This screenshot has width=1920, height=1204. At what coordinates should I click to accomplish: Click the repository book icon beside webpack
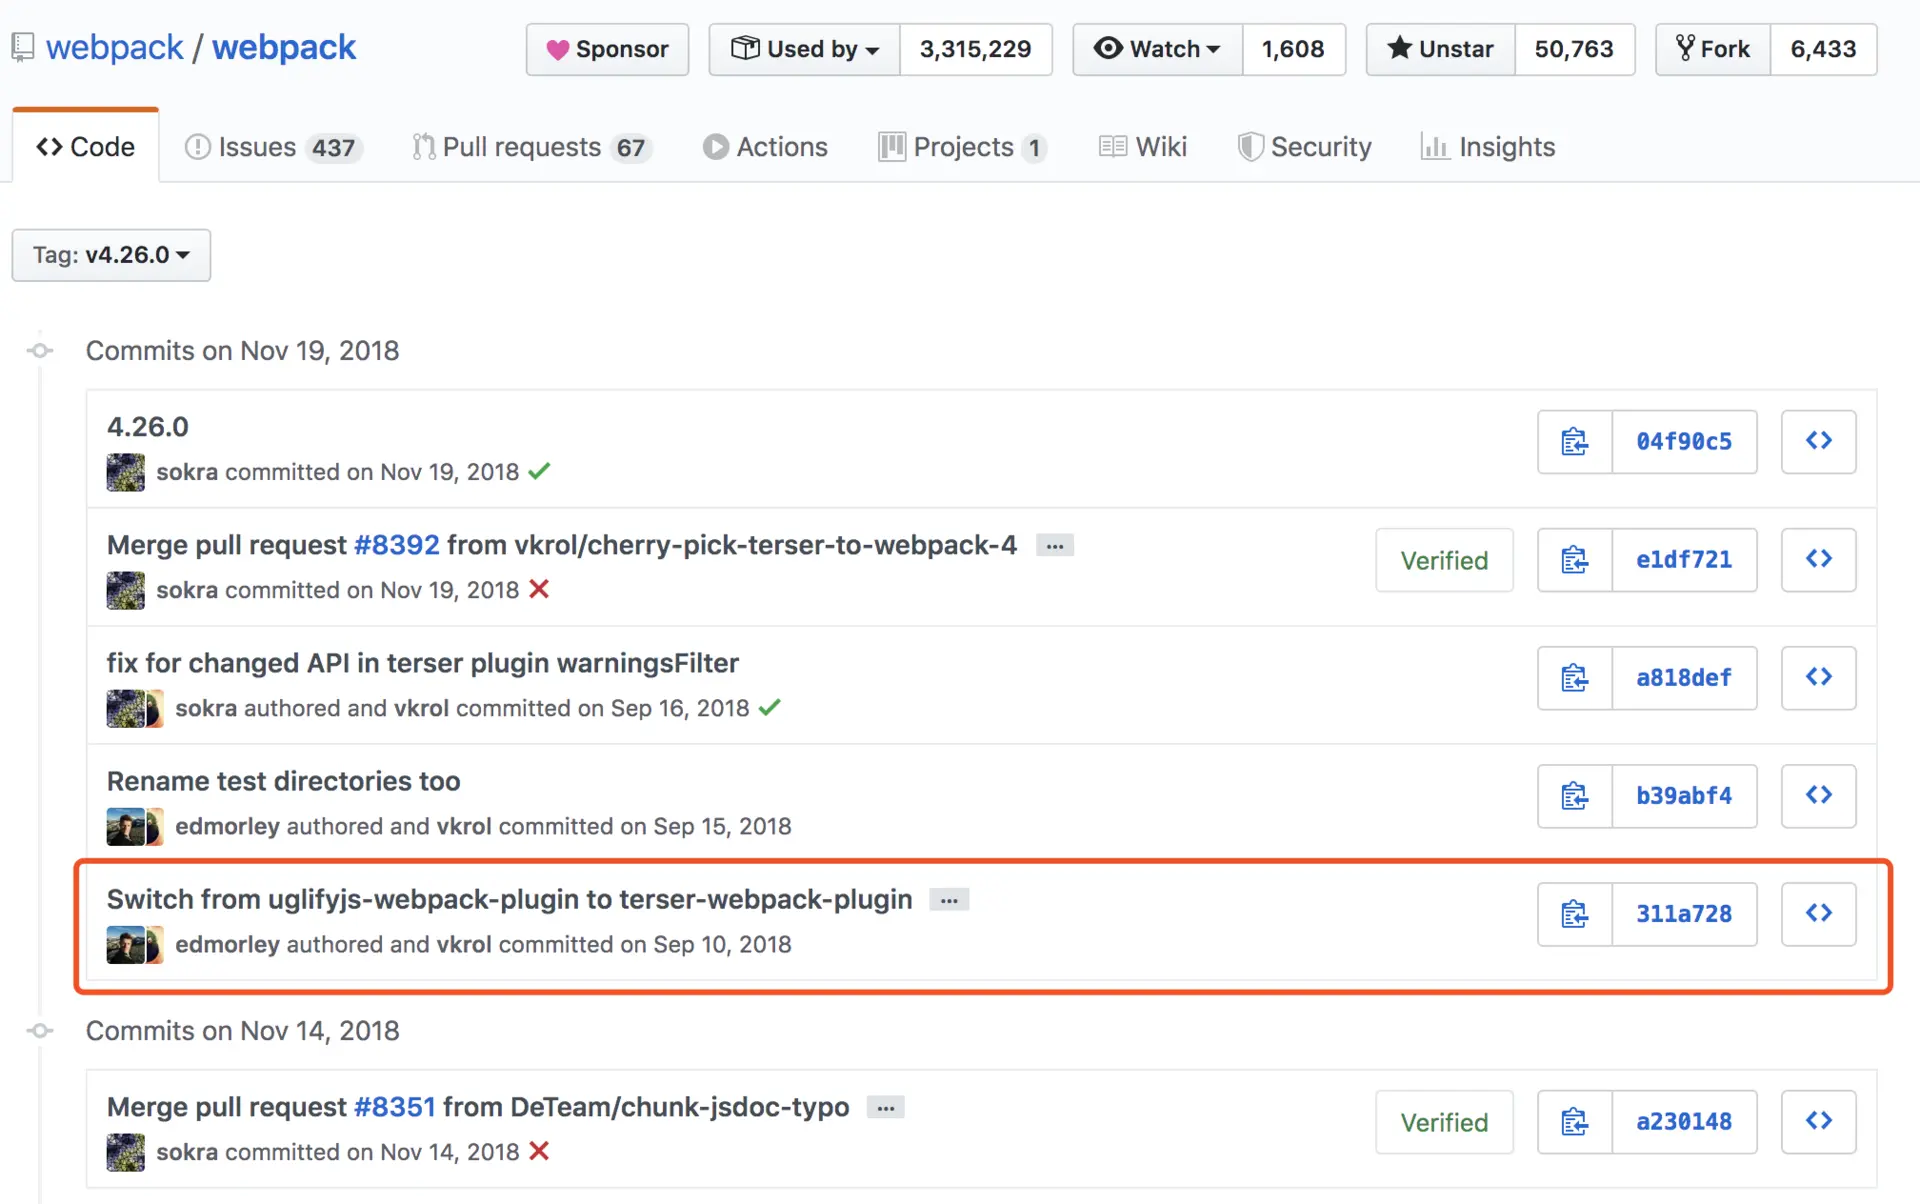tap(23, 48)
